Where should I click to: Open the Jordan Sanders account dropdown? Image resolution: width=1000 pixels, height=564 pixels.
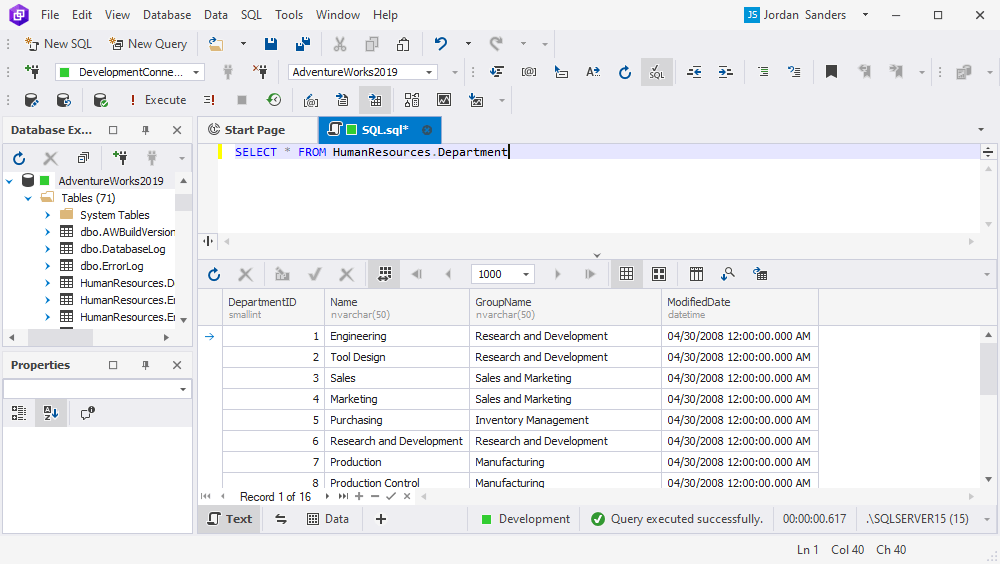pos(865,15)
